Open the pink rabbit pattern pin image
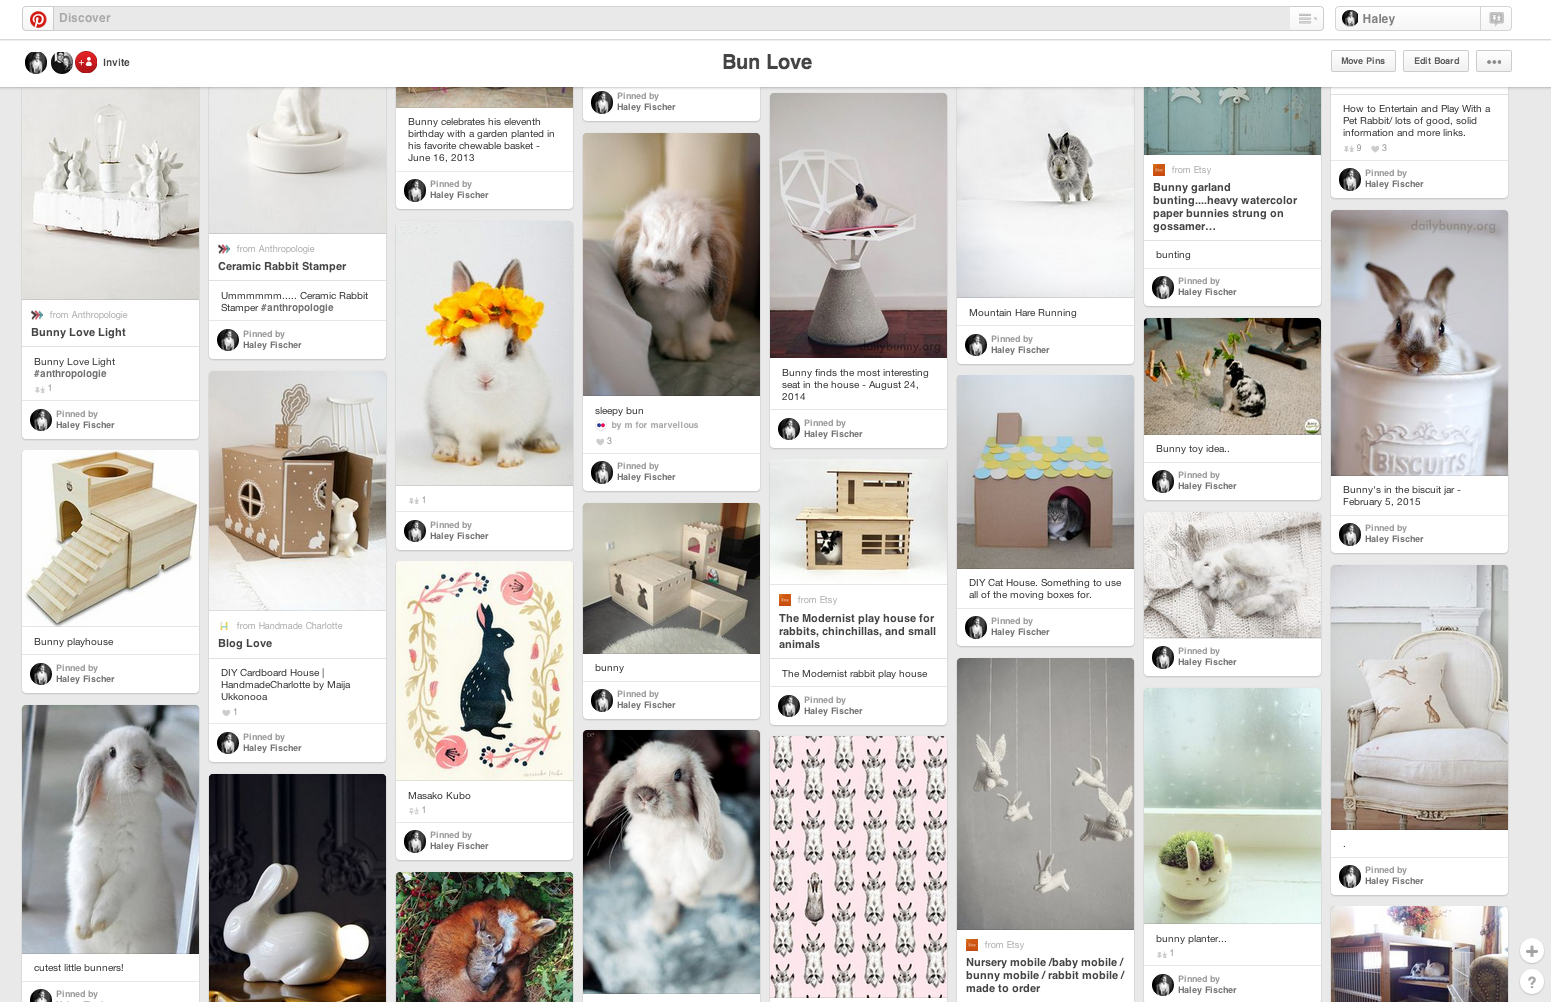Image resolution: width=1551 pixels, height=1002 pixels. pyautogui.click(x=858, y=869)
